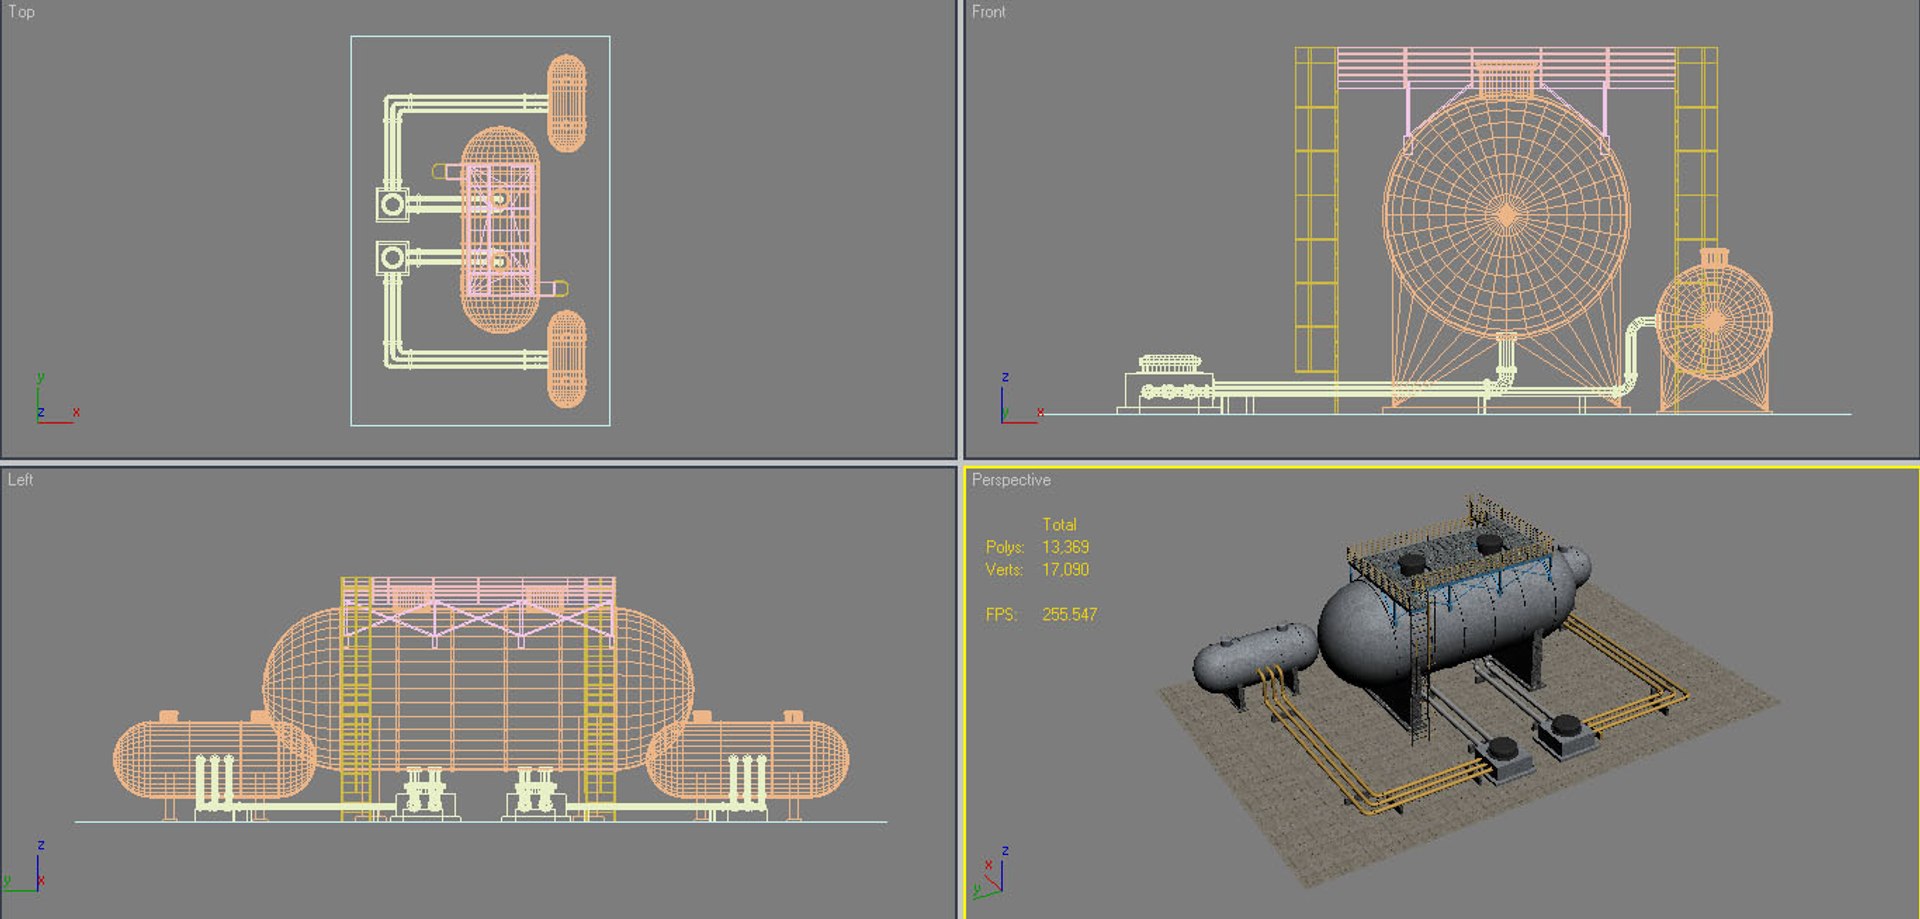Click the FPS value 255.547
This screenshot has height=919, width=1920.
[1069, 615]
